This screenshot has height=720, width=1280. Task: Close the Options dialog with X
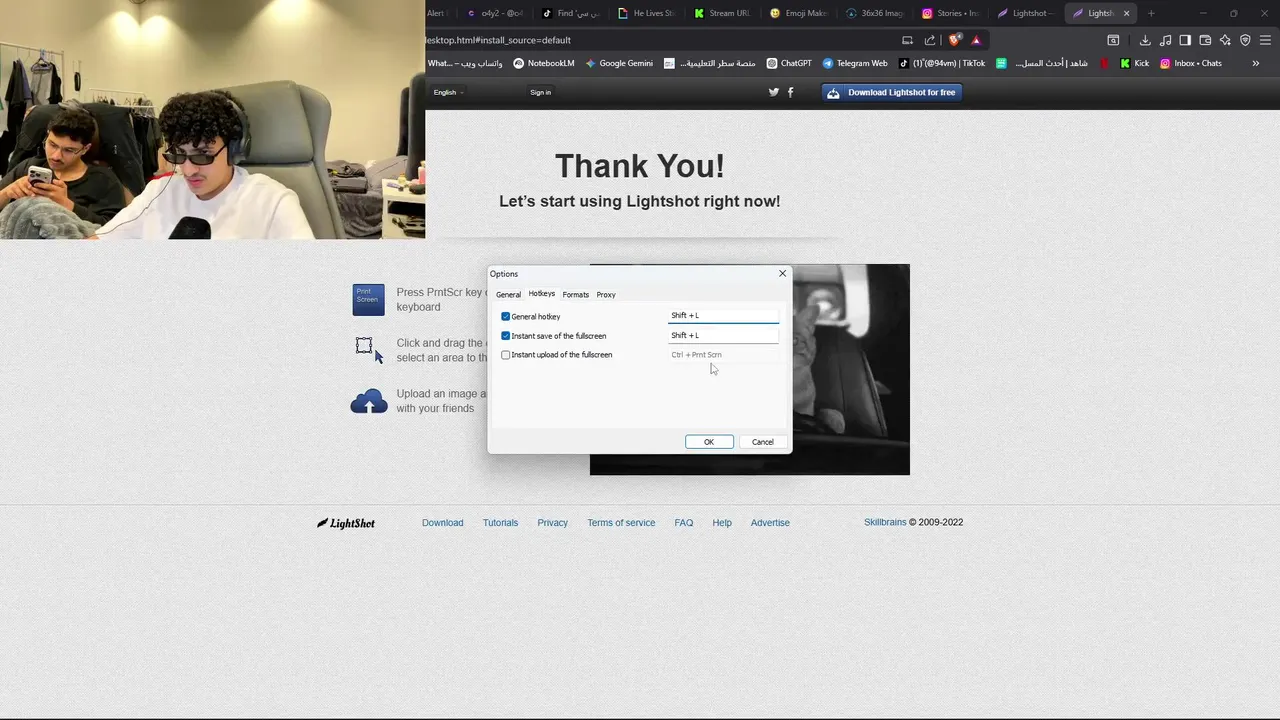coord(782,273)
